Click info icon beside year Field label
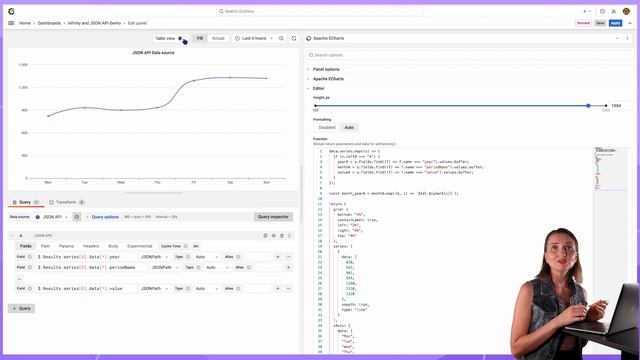640x360 pixels. tap(29, 257)
